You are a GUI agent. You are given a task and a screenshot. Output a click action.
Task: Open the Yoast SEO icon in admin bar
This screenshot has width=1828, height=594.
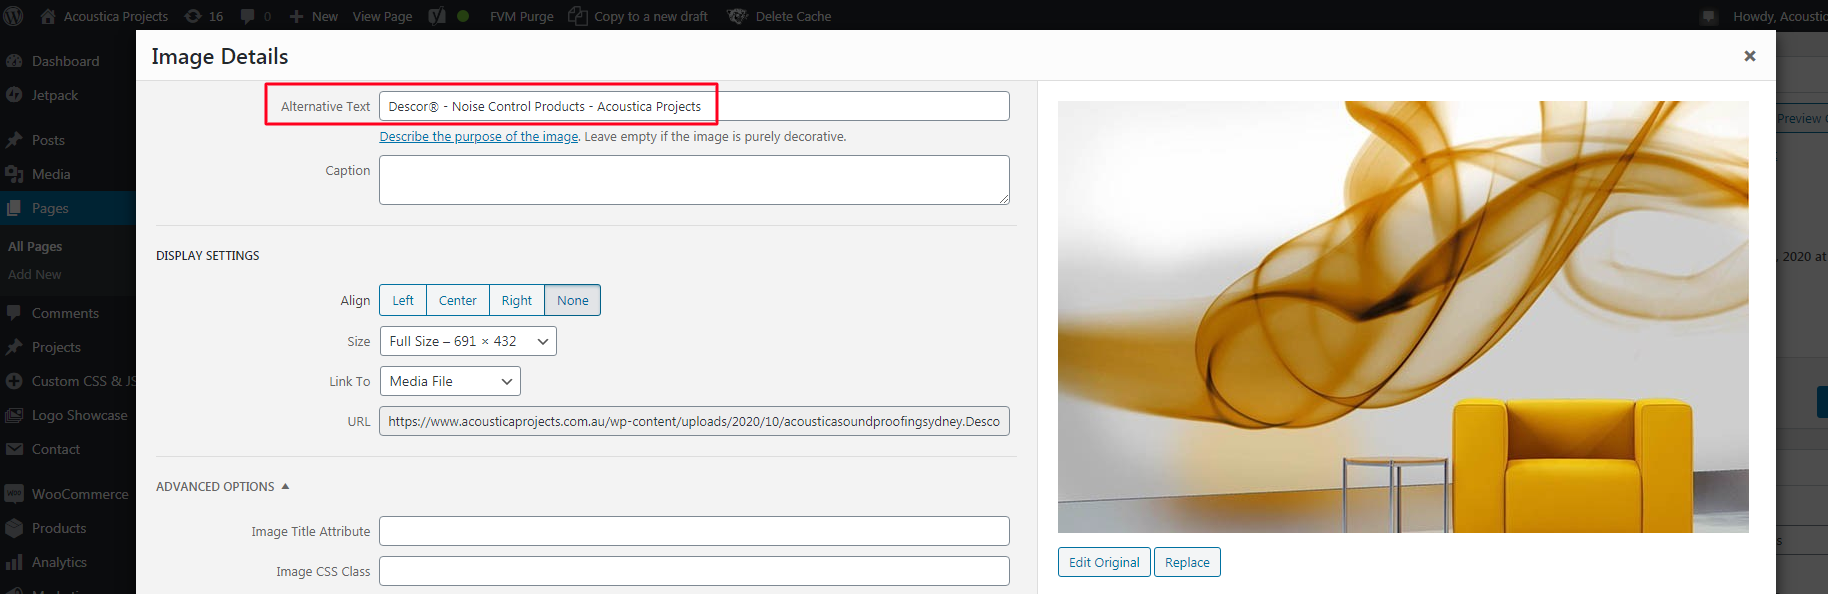(x=437, y=16)
